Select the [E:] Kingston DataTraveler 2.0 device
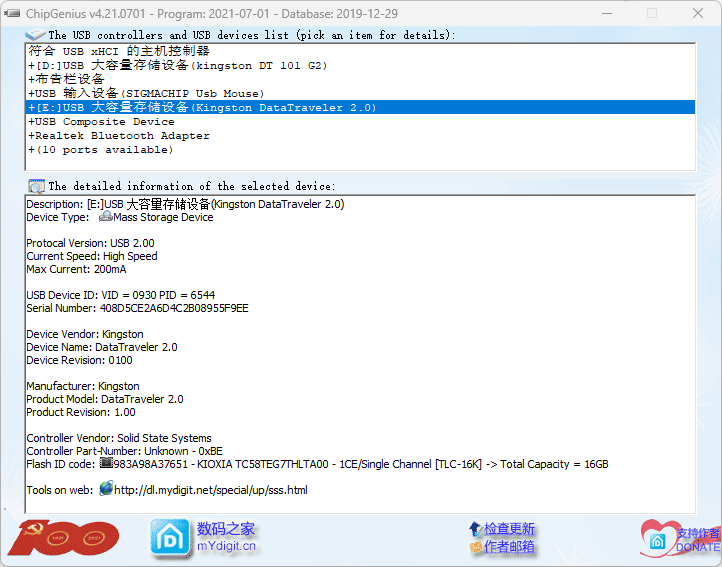 coord(360,107)
